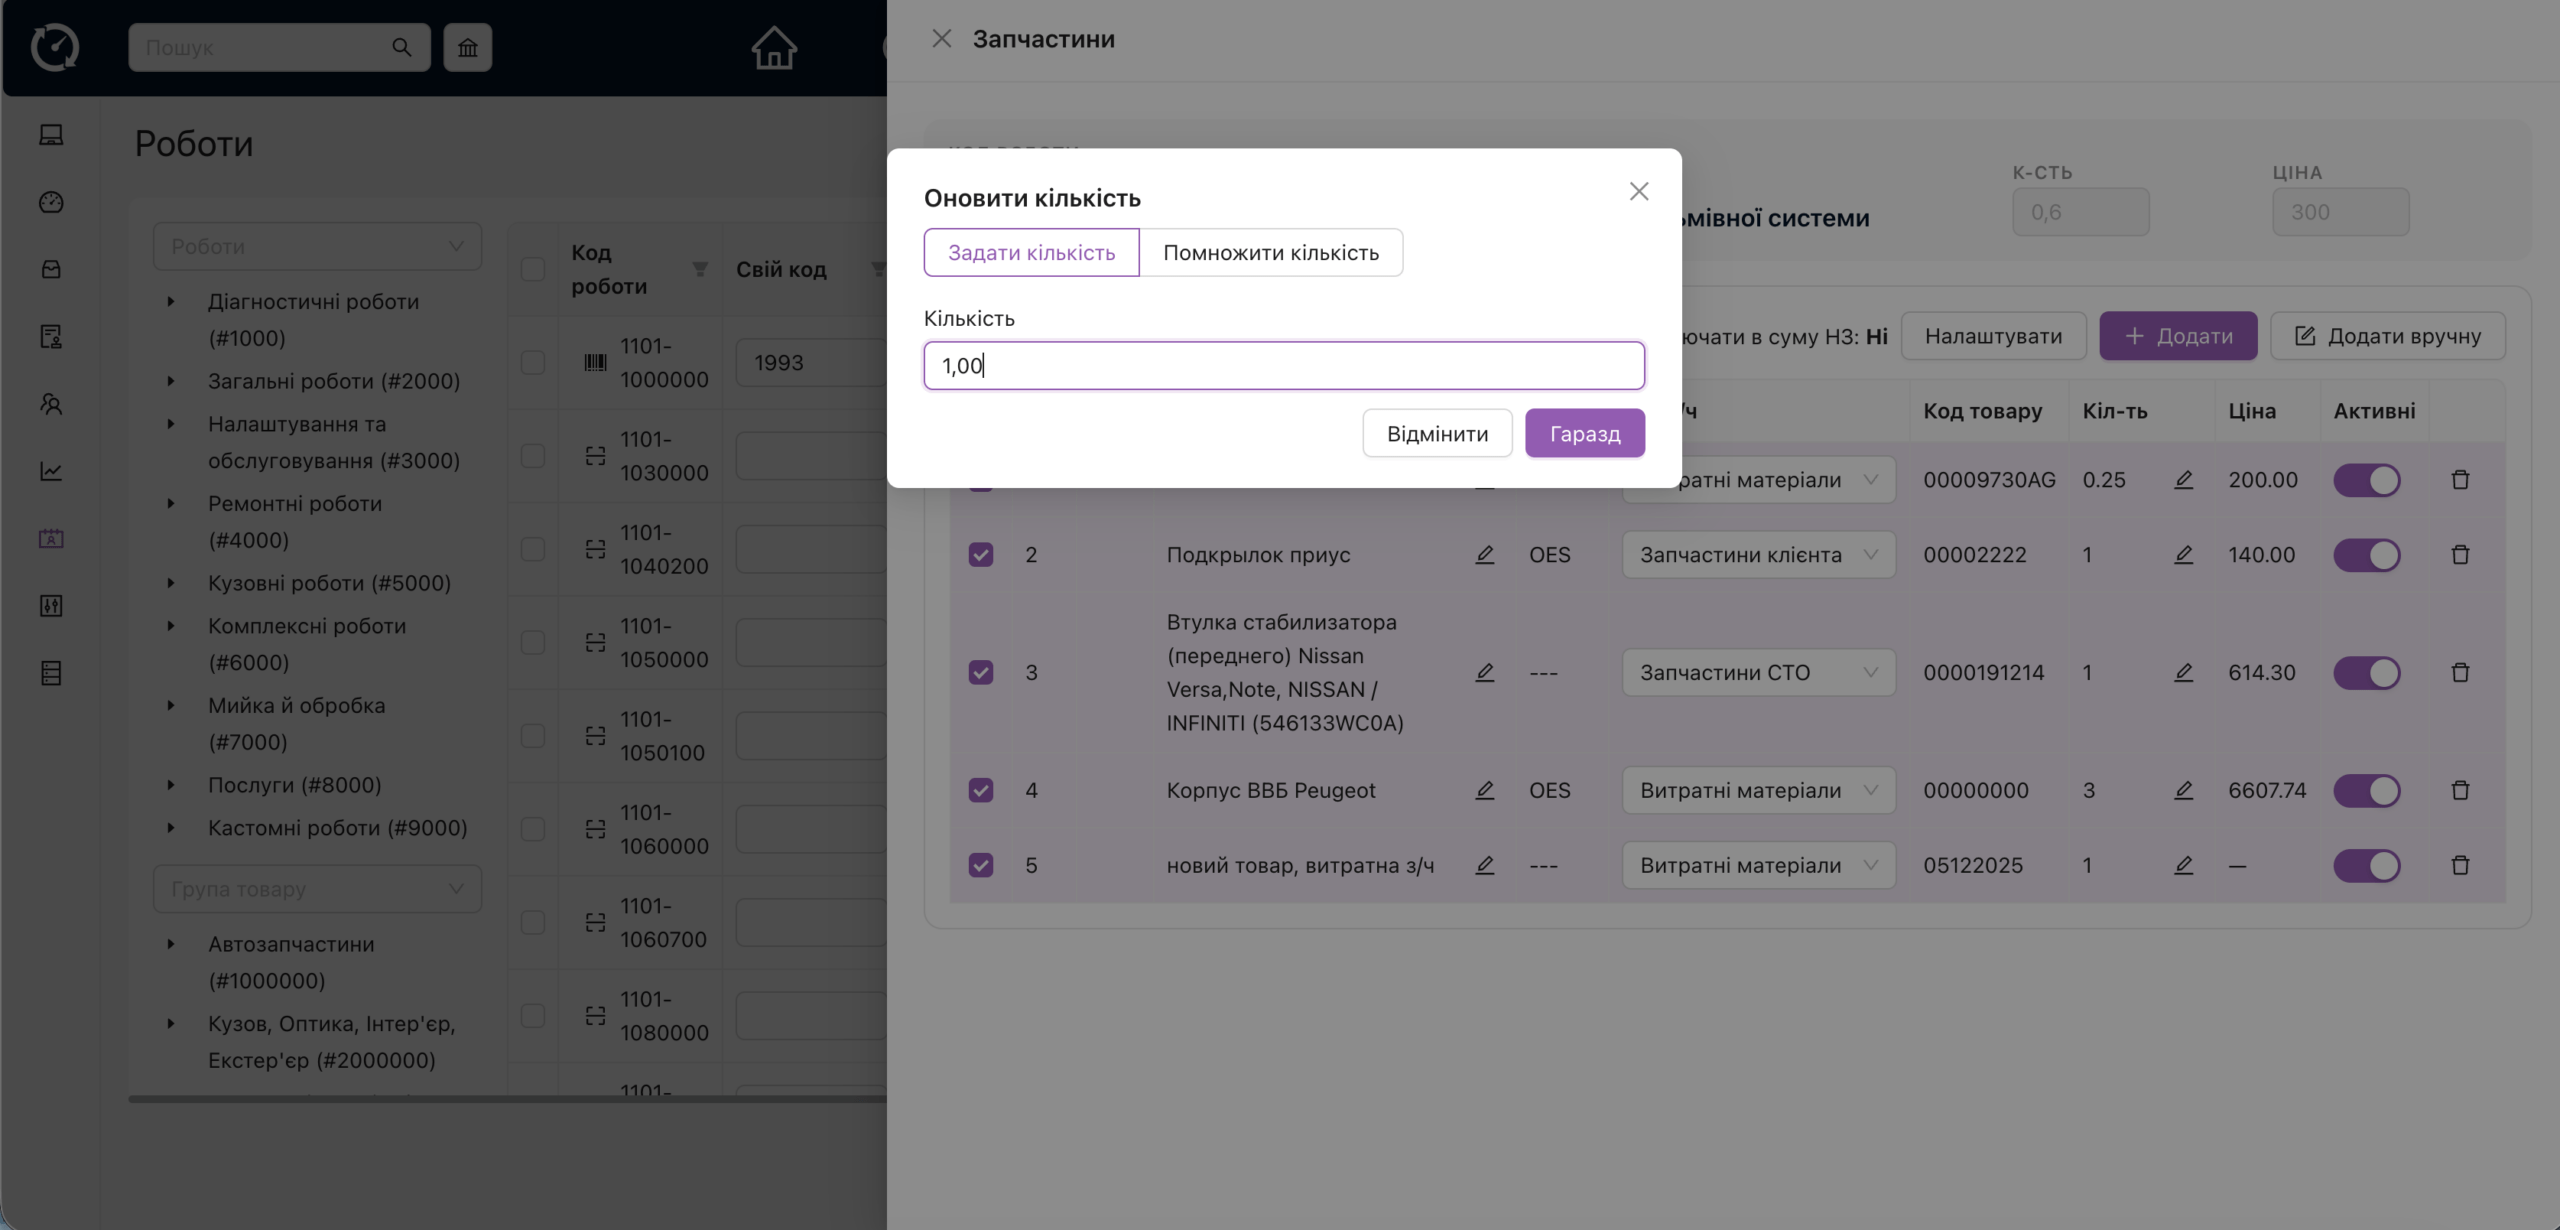Disable the active toggle for Подкрылок приус
The width and height of the screenshot is (2560, 1230).
(2367, 555)
